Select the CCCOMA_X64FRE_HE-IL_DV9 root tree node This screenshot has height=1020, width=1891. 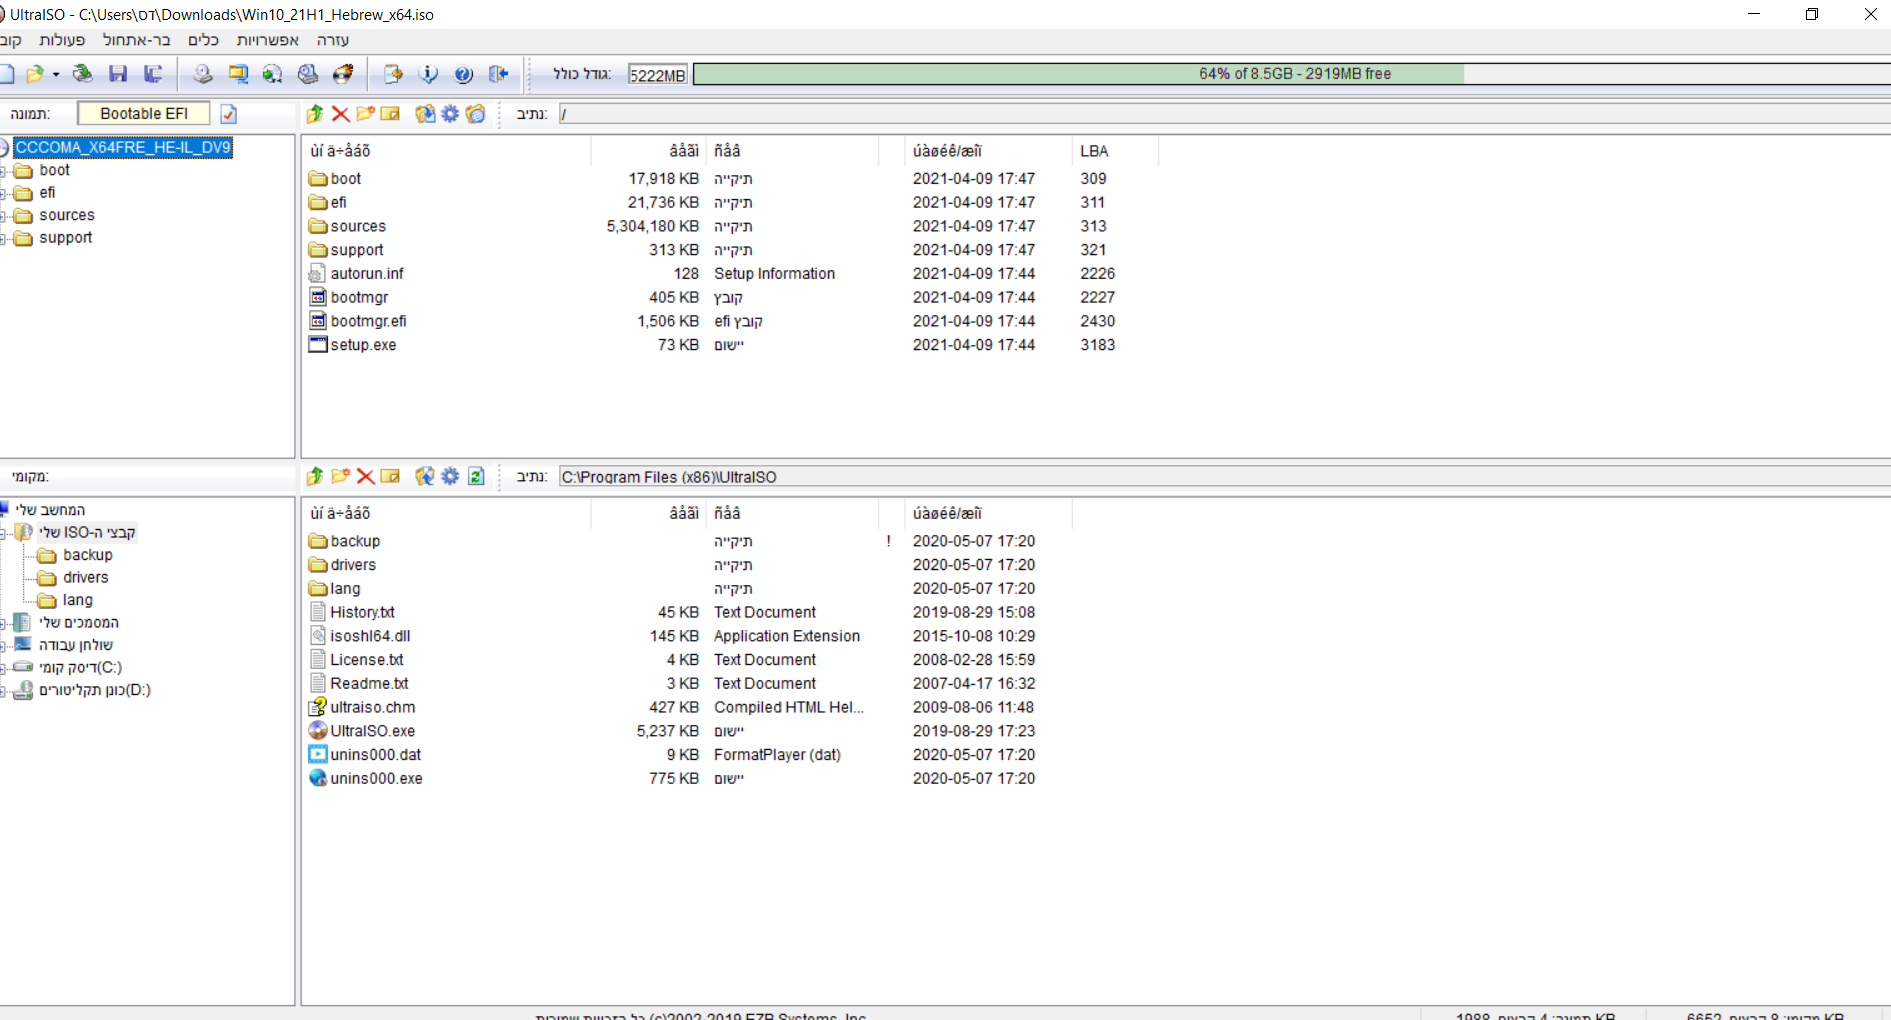[122, 147]
